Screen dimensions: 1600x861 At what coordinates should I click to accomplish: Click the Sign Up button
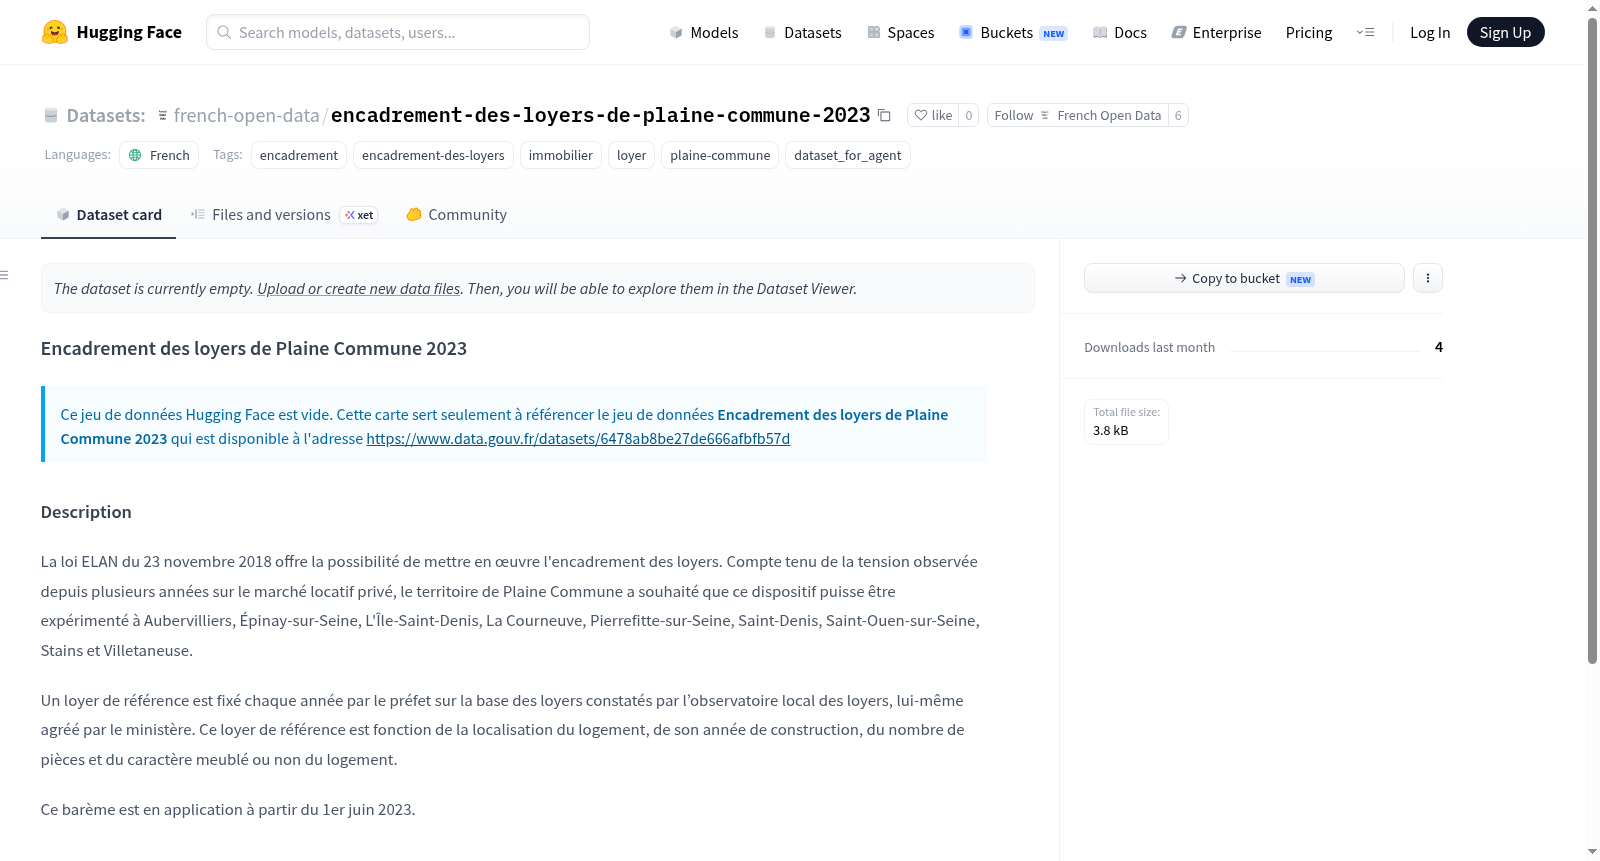point(1505,32)
